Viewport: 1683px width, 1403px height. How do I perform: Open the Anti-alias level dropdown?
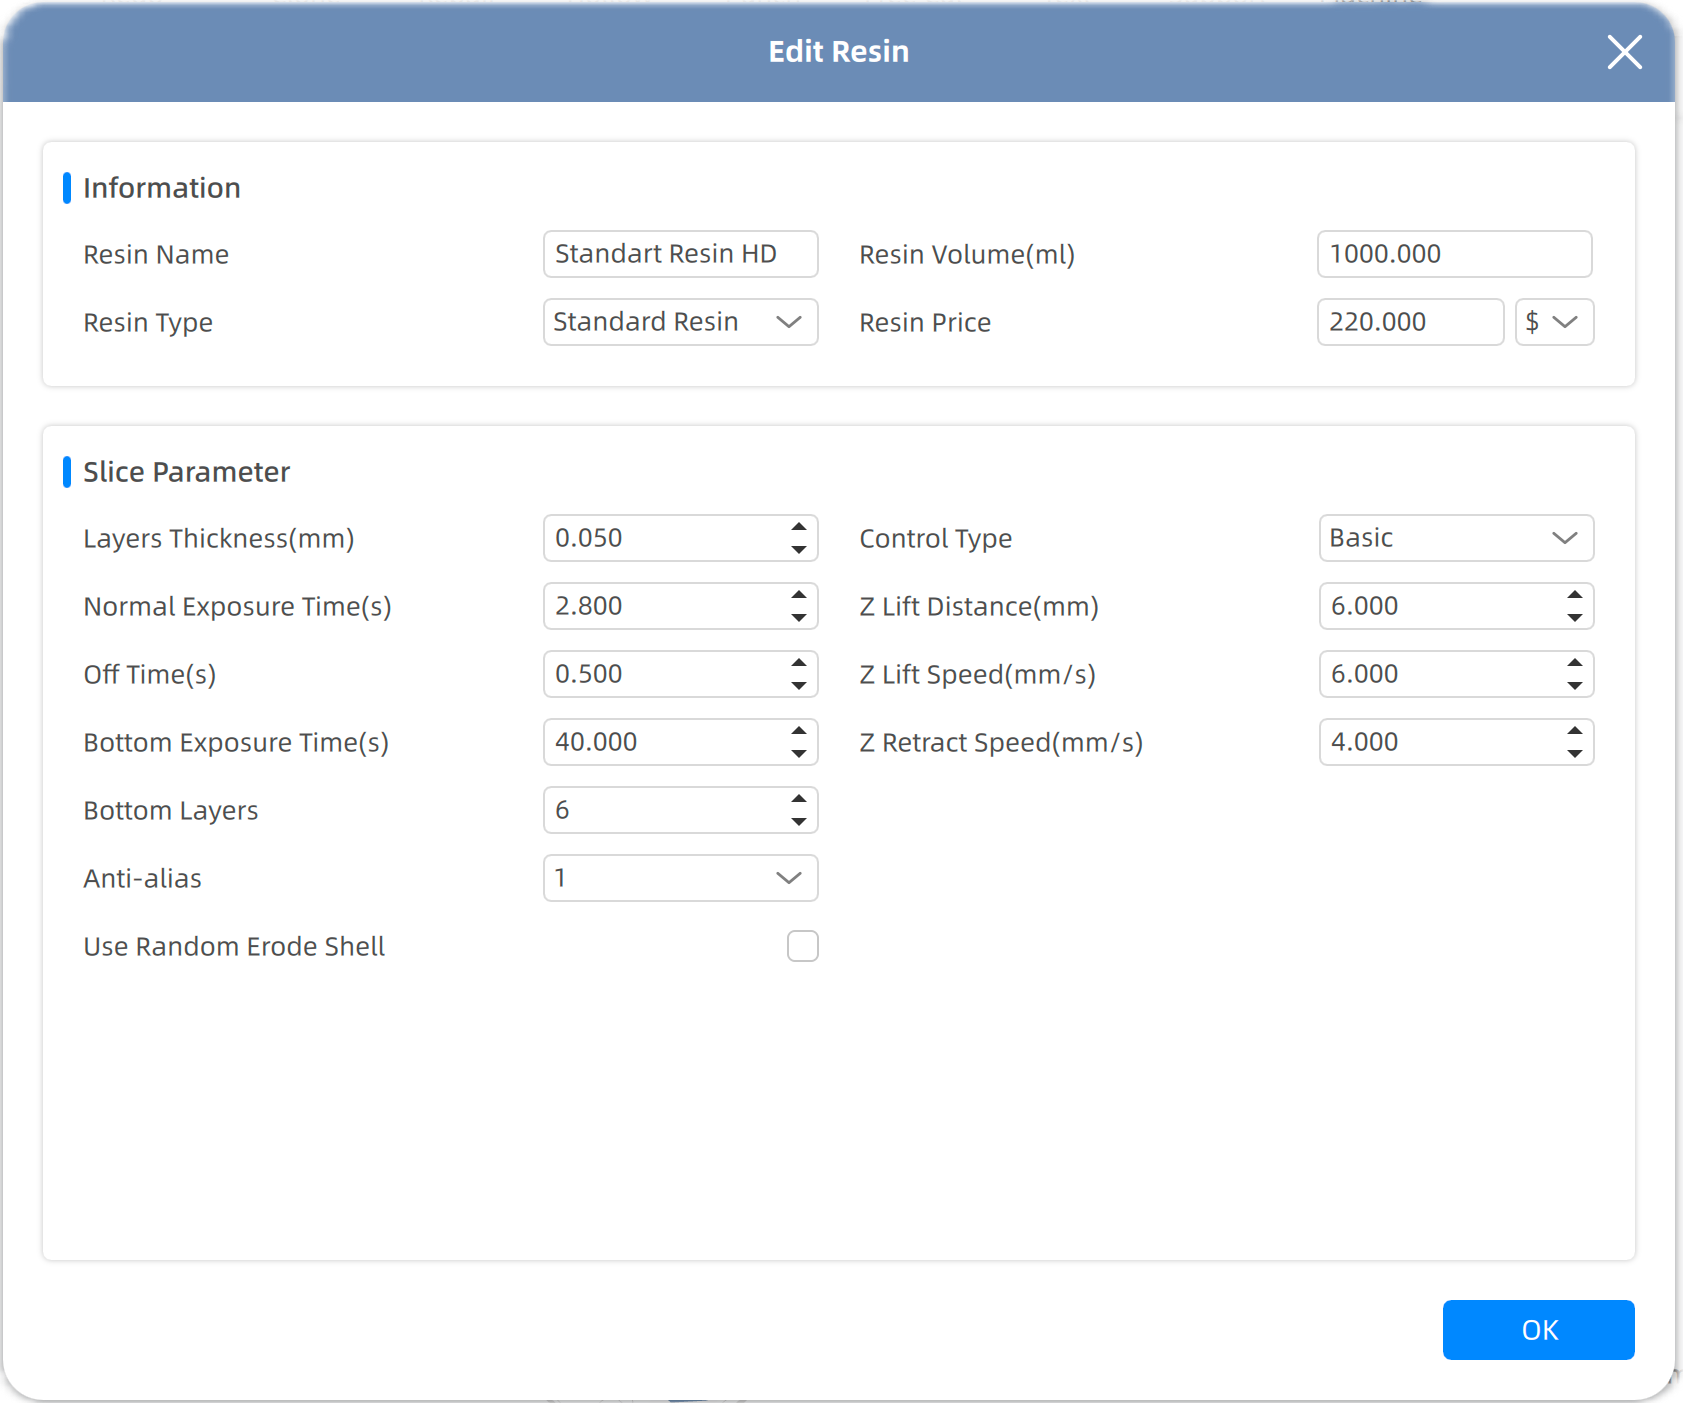coord(680,878)
